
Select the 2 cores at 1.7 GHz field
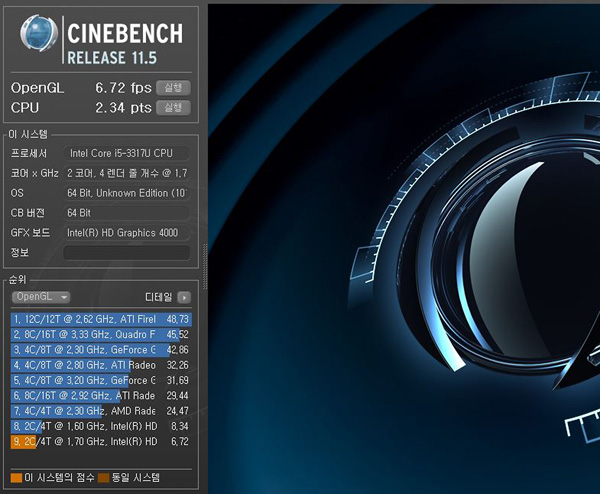point(127,173)
